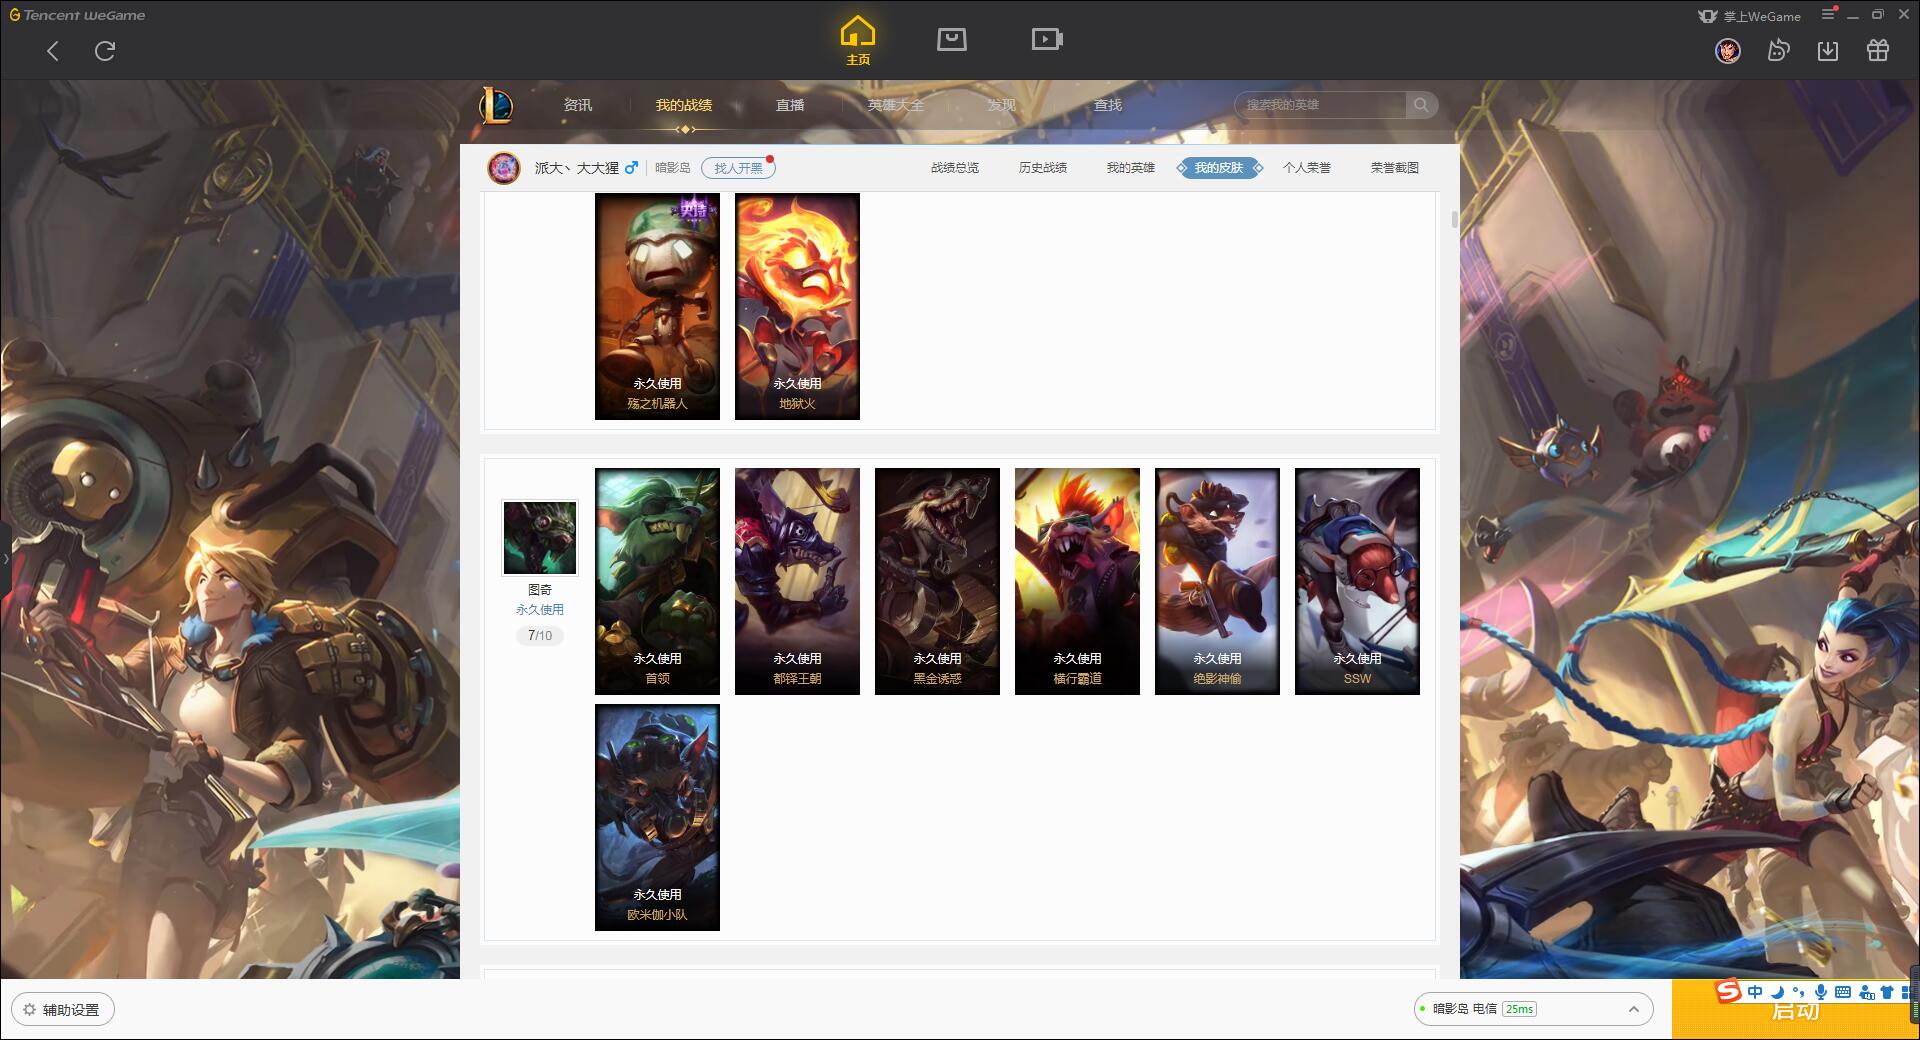Image resolution: width=1920 pixels, height=1040 pixels.
Task: Click the 图奇 name label
Action: pyautogui.click(x=540, y=590)
